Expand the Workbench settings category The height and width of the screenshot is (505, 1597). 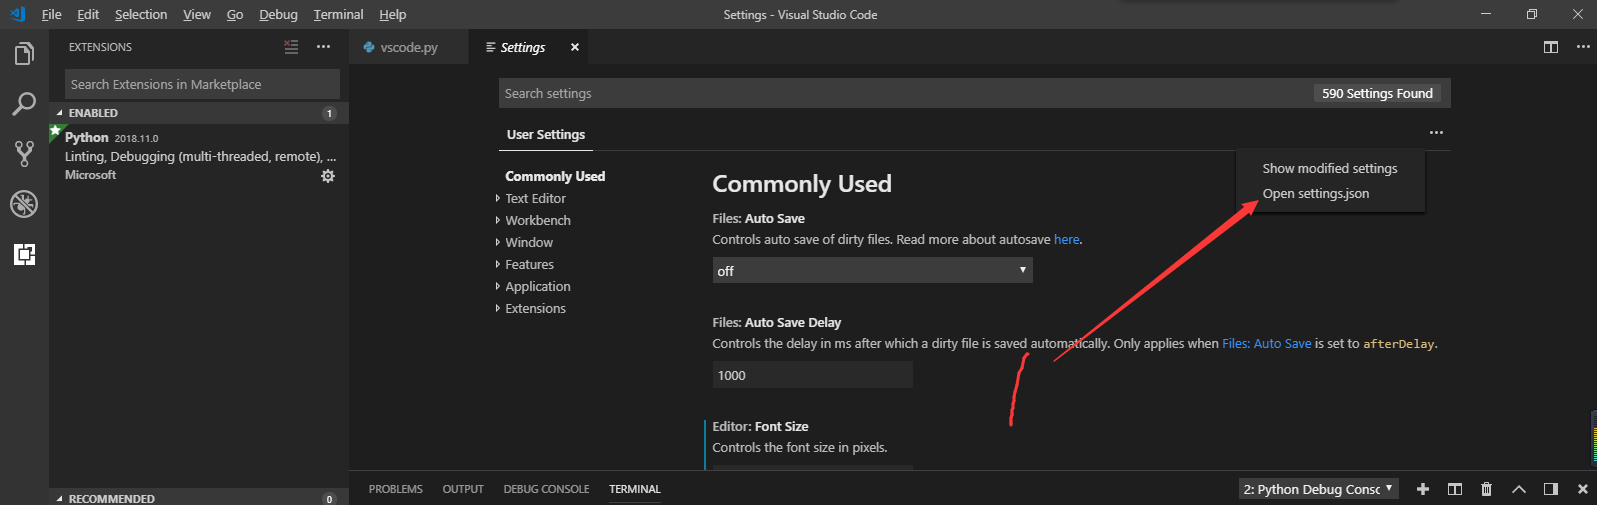[x=538, y=220]
